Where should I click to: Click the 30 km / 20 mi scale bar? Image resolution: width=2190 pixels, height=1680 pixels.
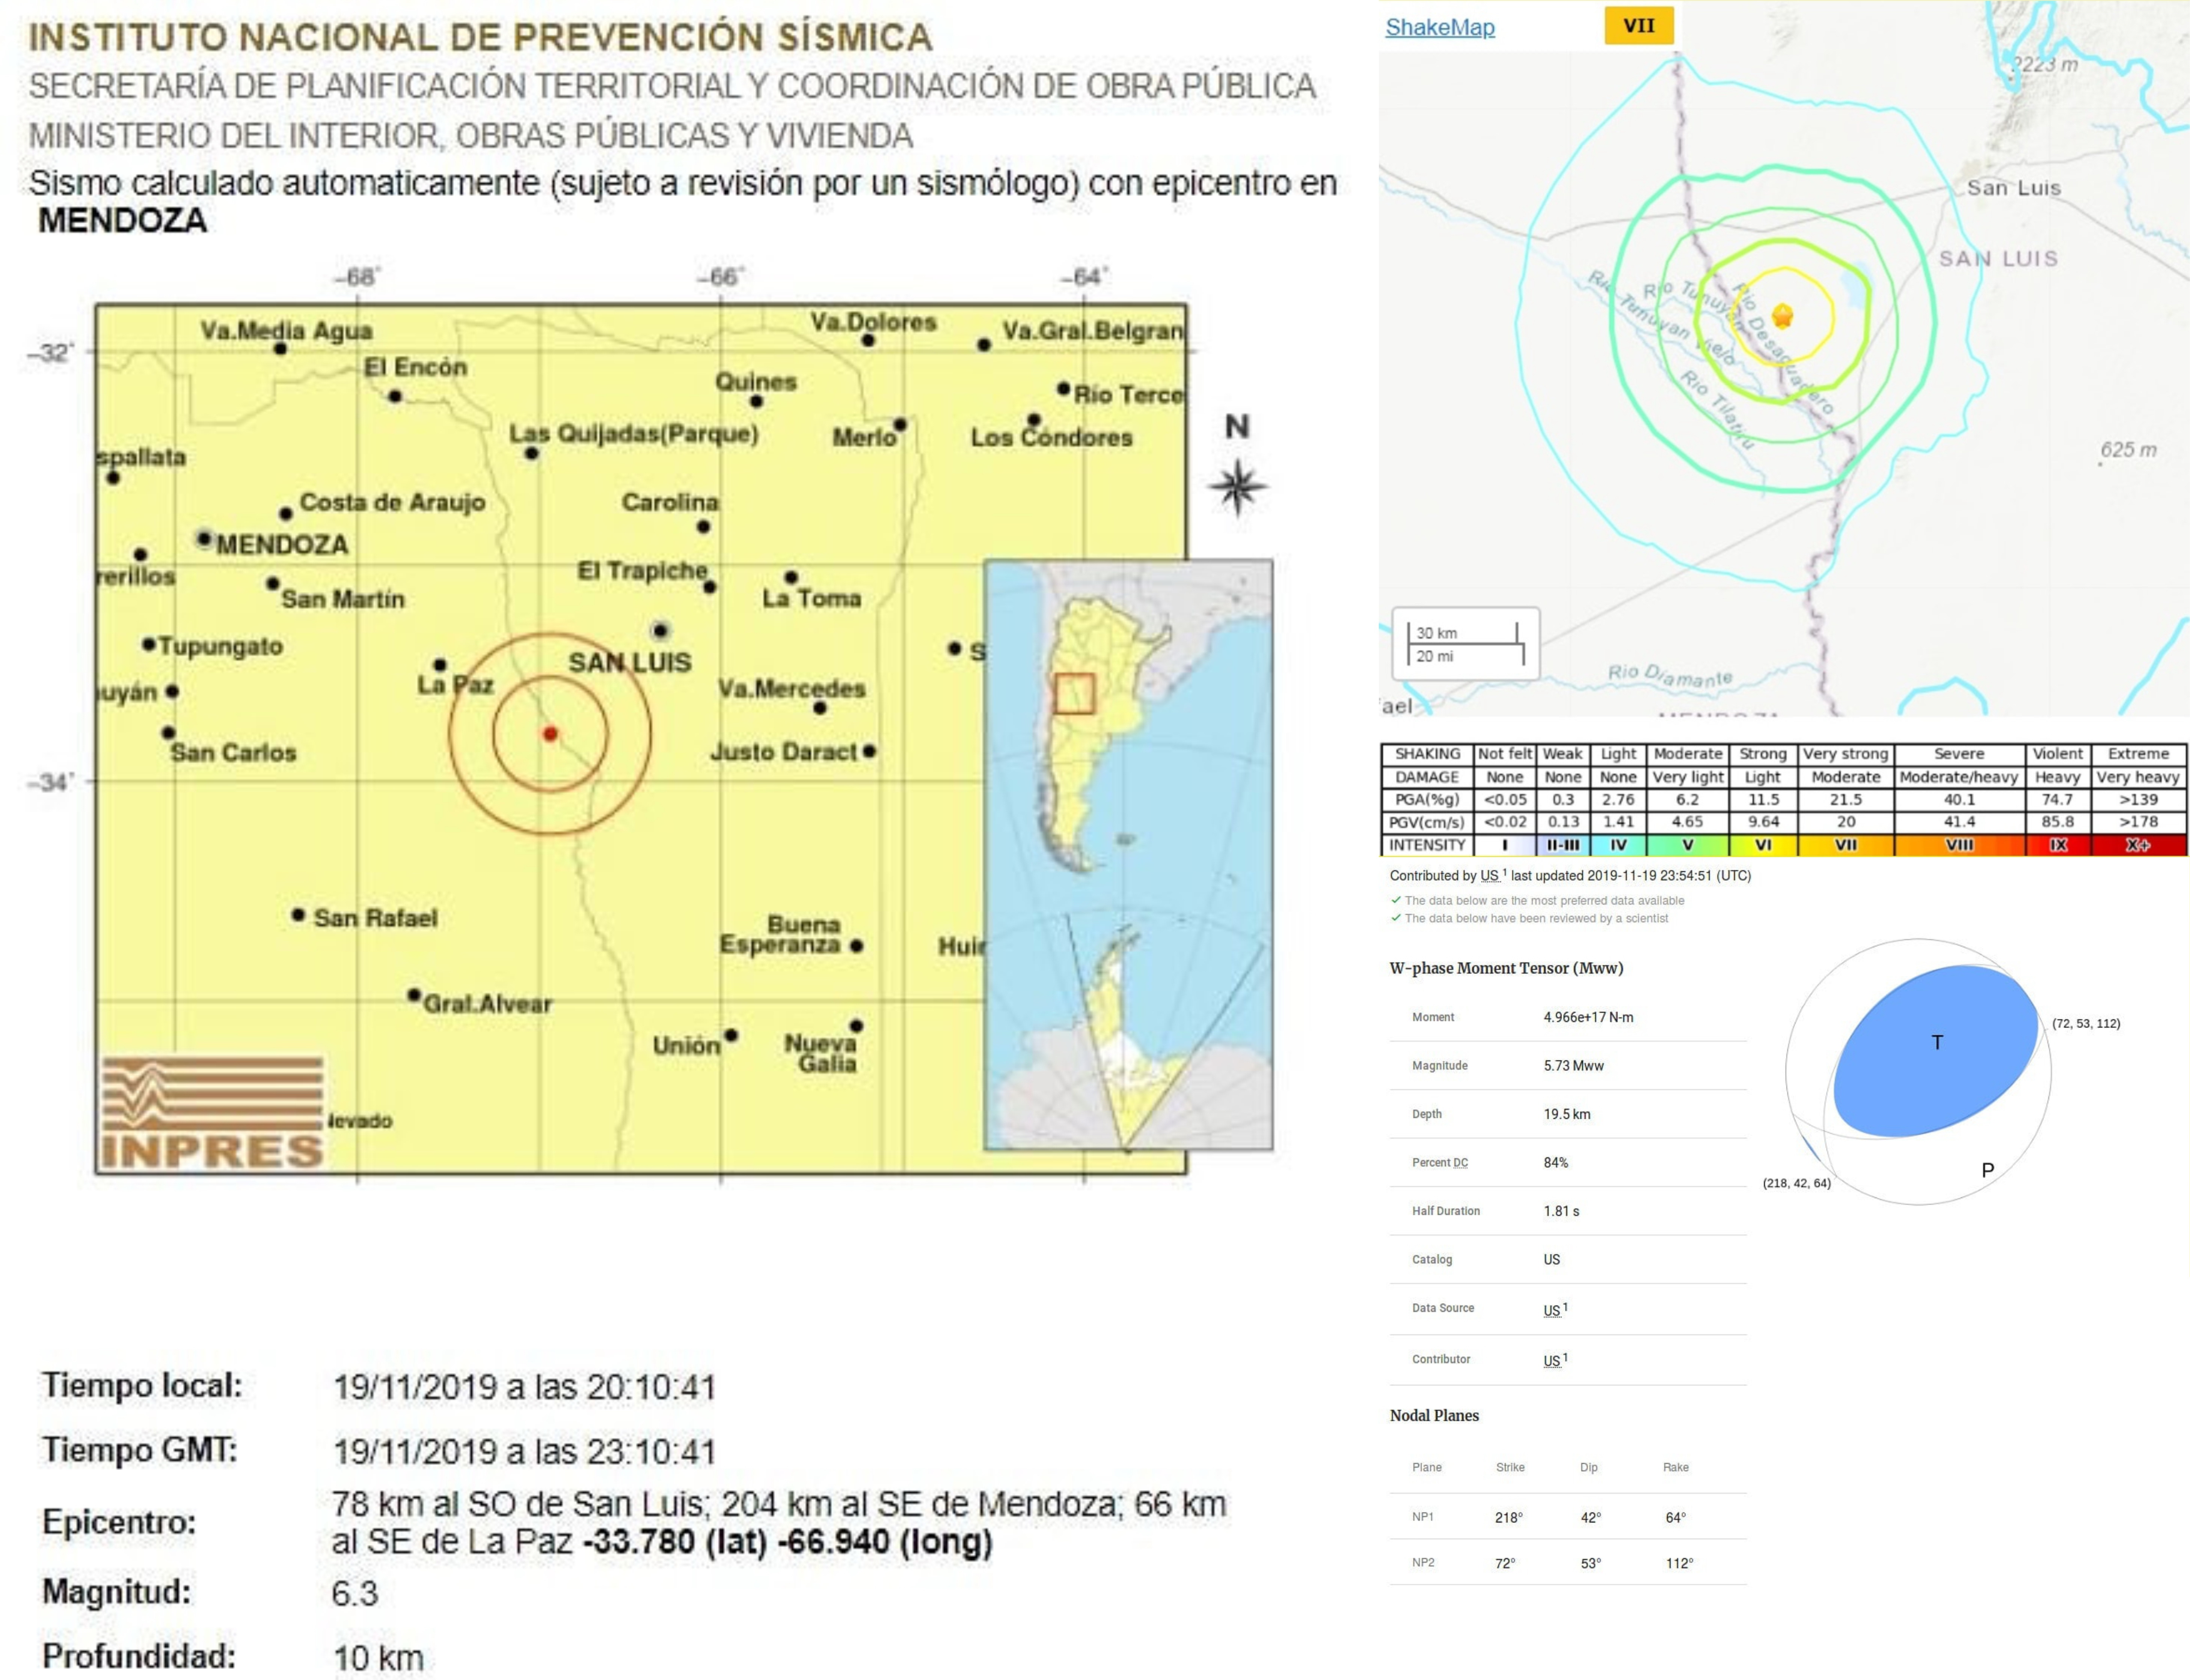pos(1466,644)
